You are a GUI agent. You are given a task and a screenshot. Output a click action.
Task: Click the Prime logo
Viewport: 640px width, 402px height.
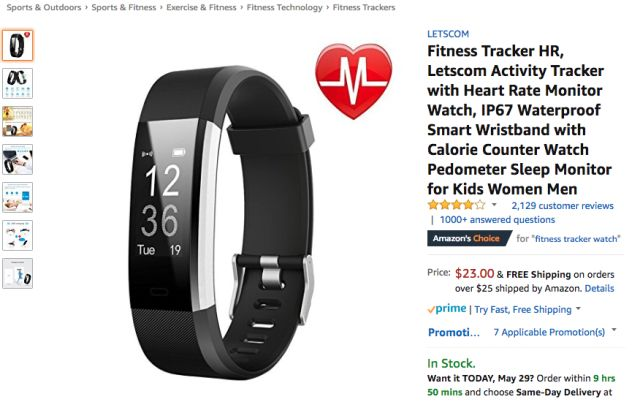(x=447, y=309)
